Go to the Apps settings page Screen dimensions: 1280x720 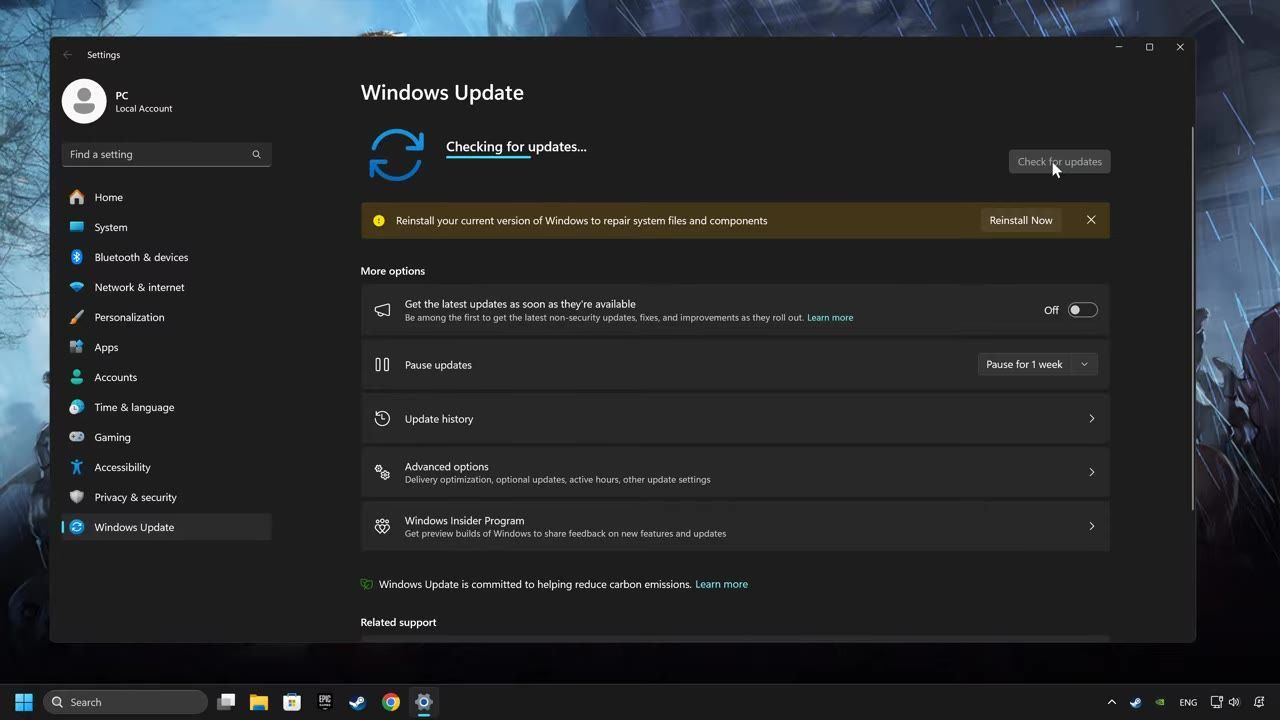(x=166, y=347)
